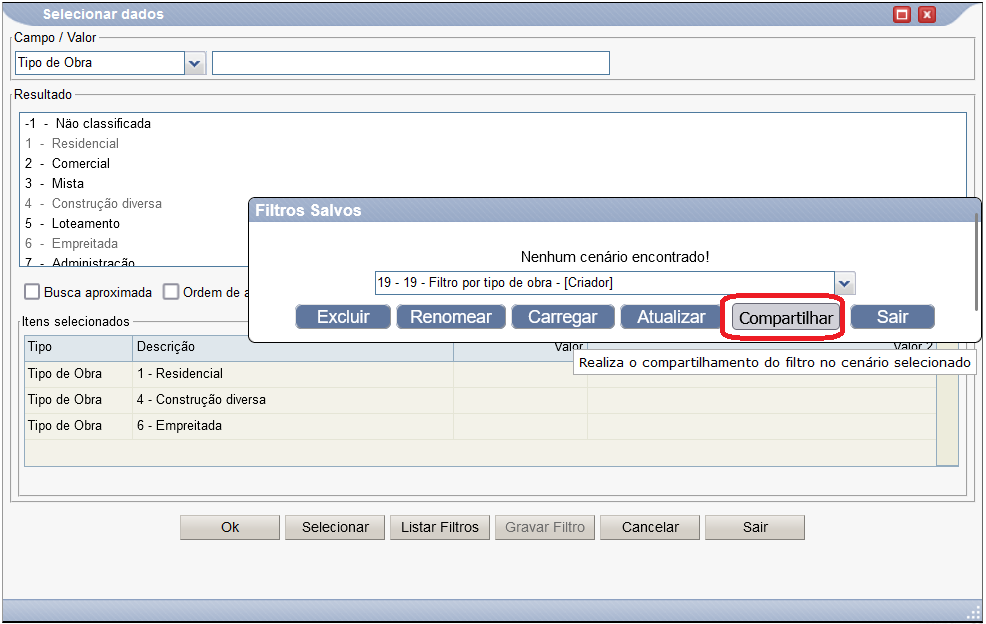Select the '6 - Empreitada' selected item row

(480, 426)
